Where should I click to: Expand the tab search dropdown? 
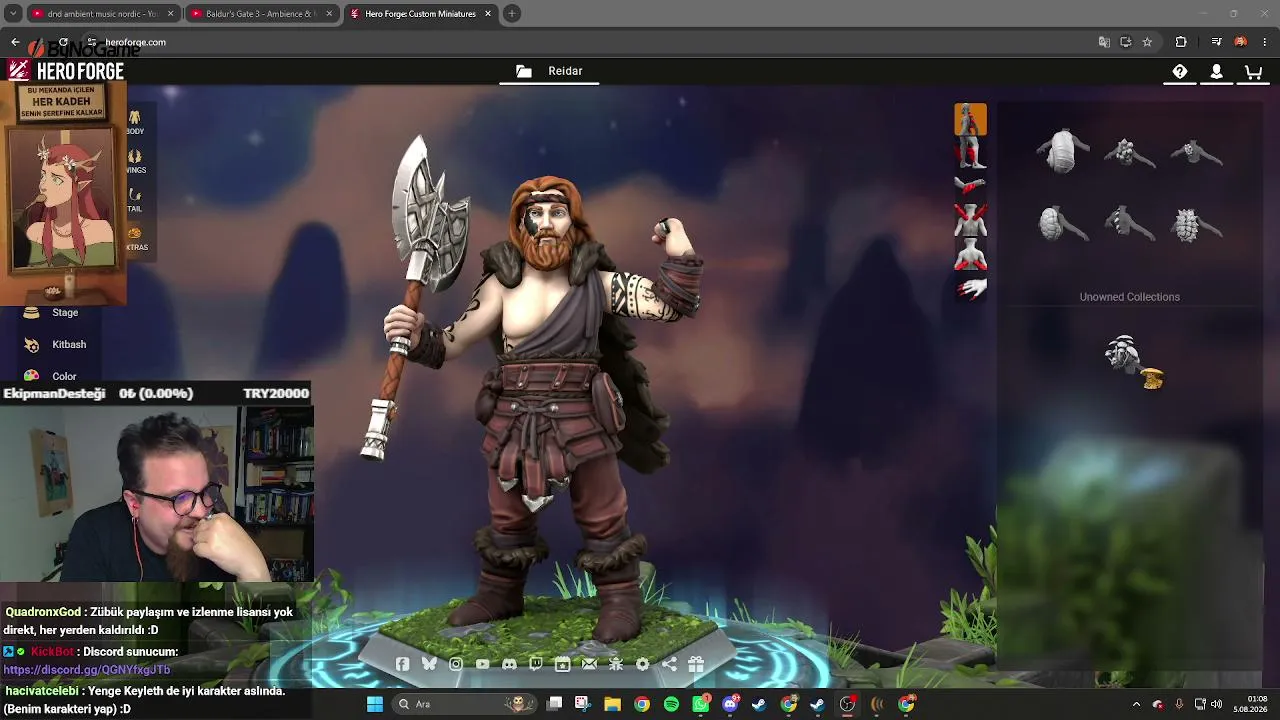[x=13, y=14]
